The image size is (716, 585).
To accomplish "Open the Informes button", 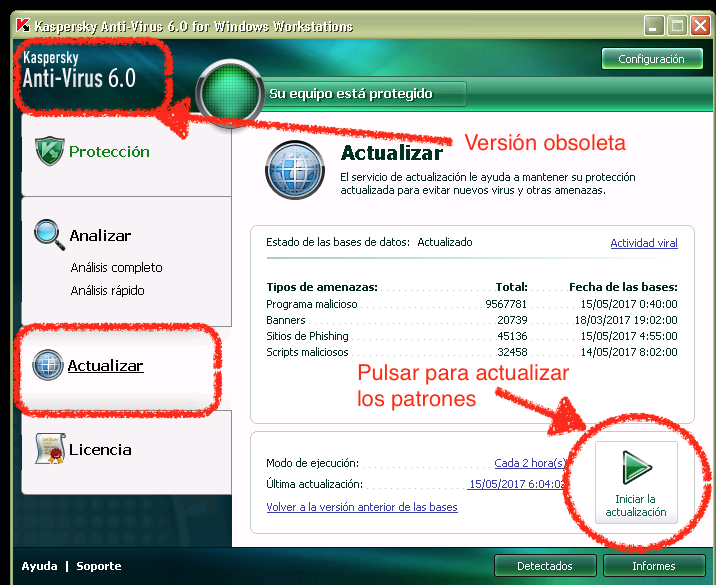I will 654,566.
